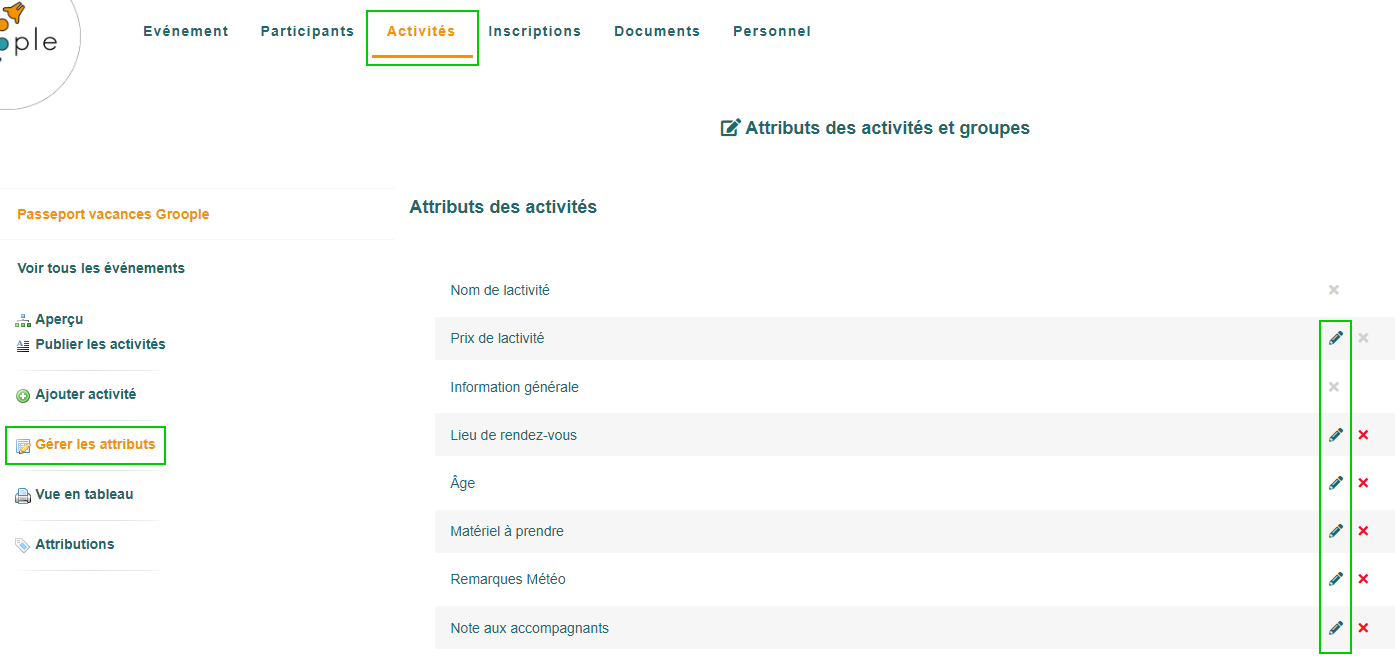Viewport: 1395px width, 660px height.
Task: Click the Attributs des activités et groupes title
Action: [x=887, y=128]
